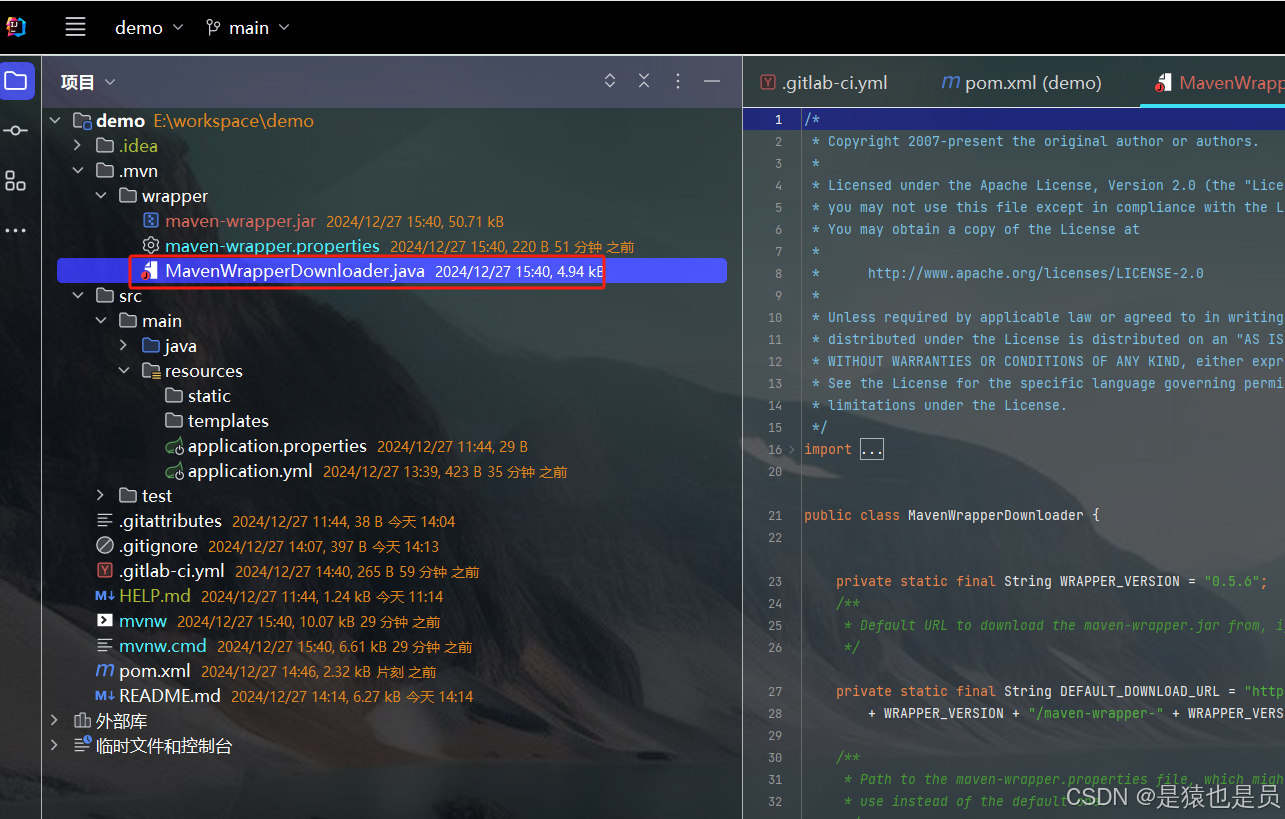1285x819 pixels.
Task: Expand 临时文件和控制台 node
Action: coord(54,746)
